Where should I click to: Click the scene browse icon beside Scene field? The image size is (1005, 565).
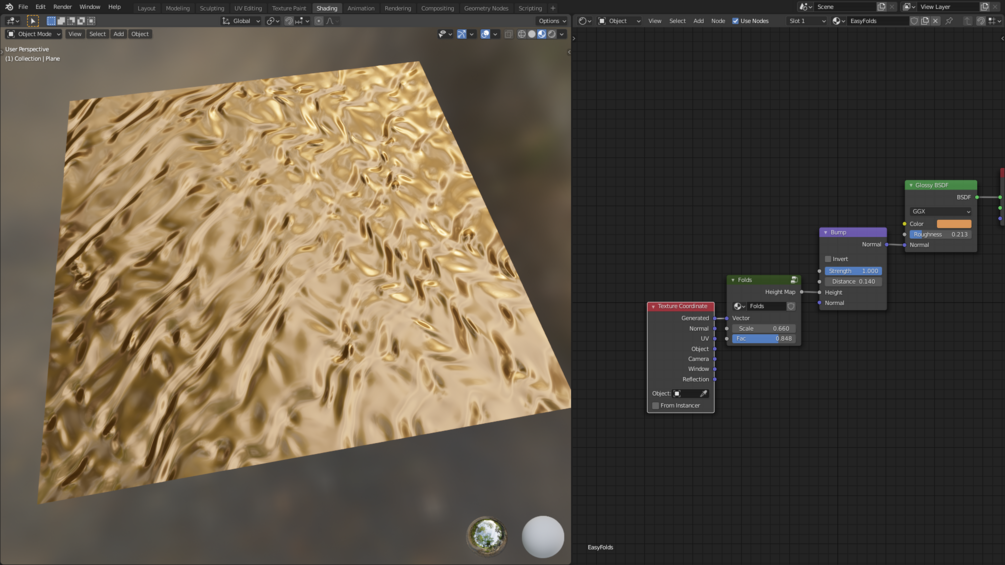pyautogui.click(x=804, y=7)
